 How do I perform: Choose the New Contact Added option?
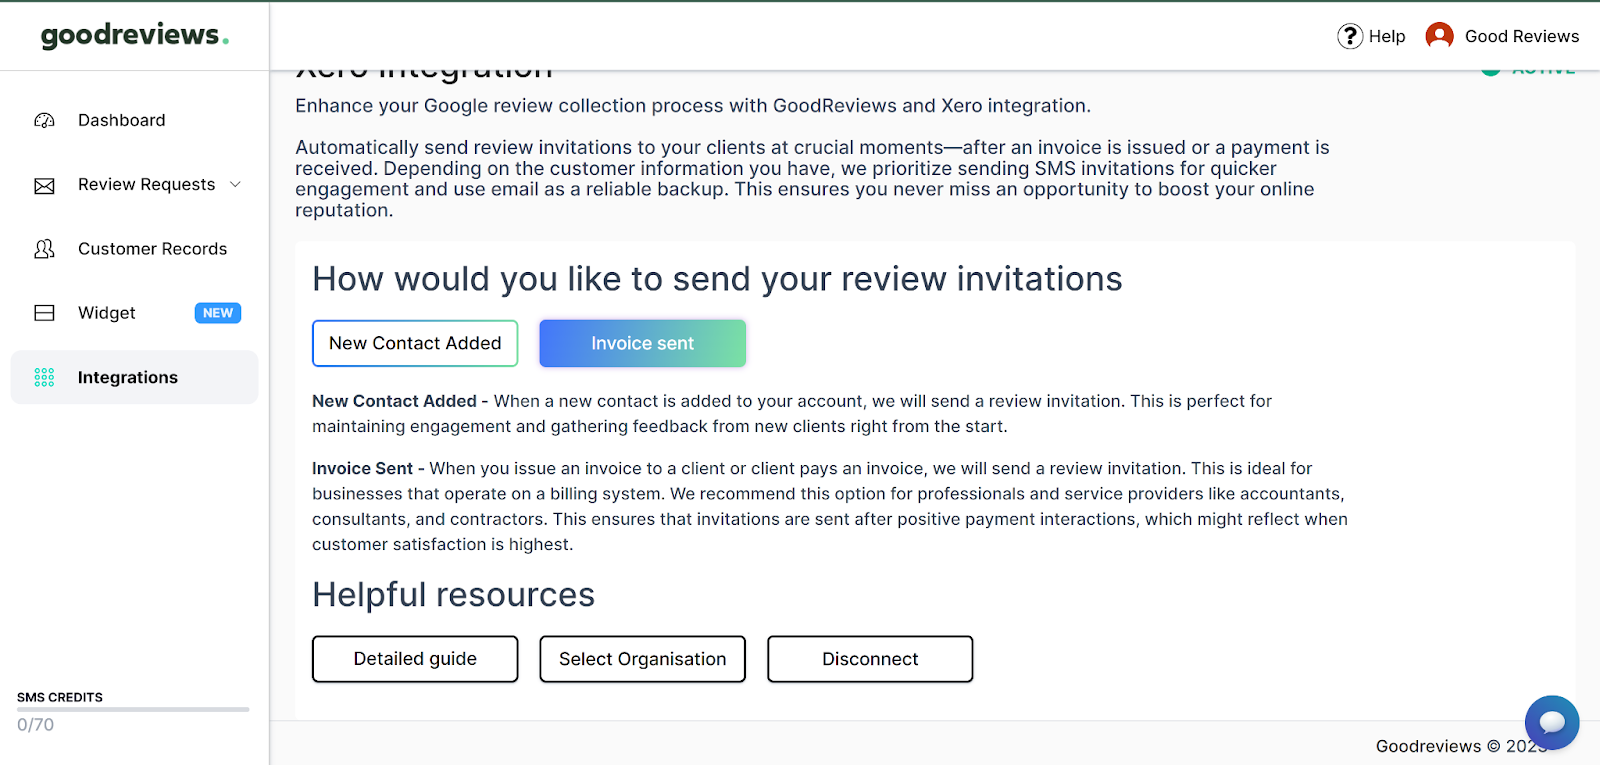[x=415, y=343]
